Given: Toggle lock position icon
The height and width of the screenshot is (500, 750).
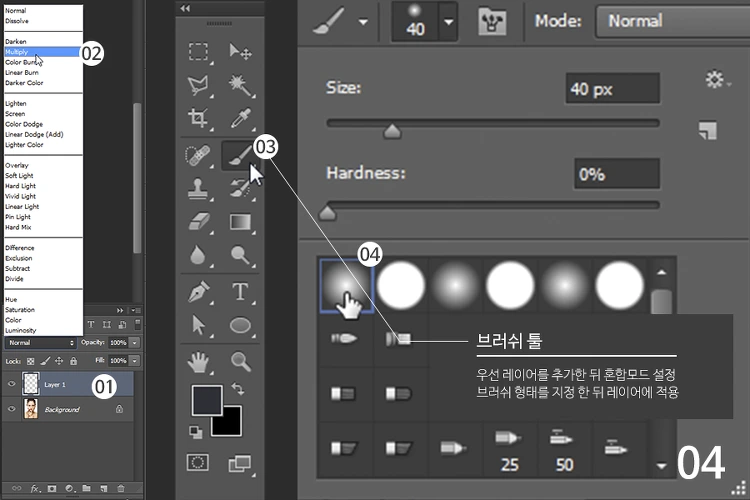Looking at the screenshot, I should [x=59, y=361].
